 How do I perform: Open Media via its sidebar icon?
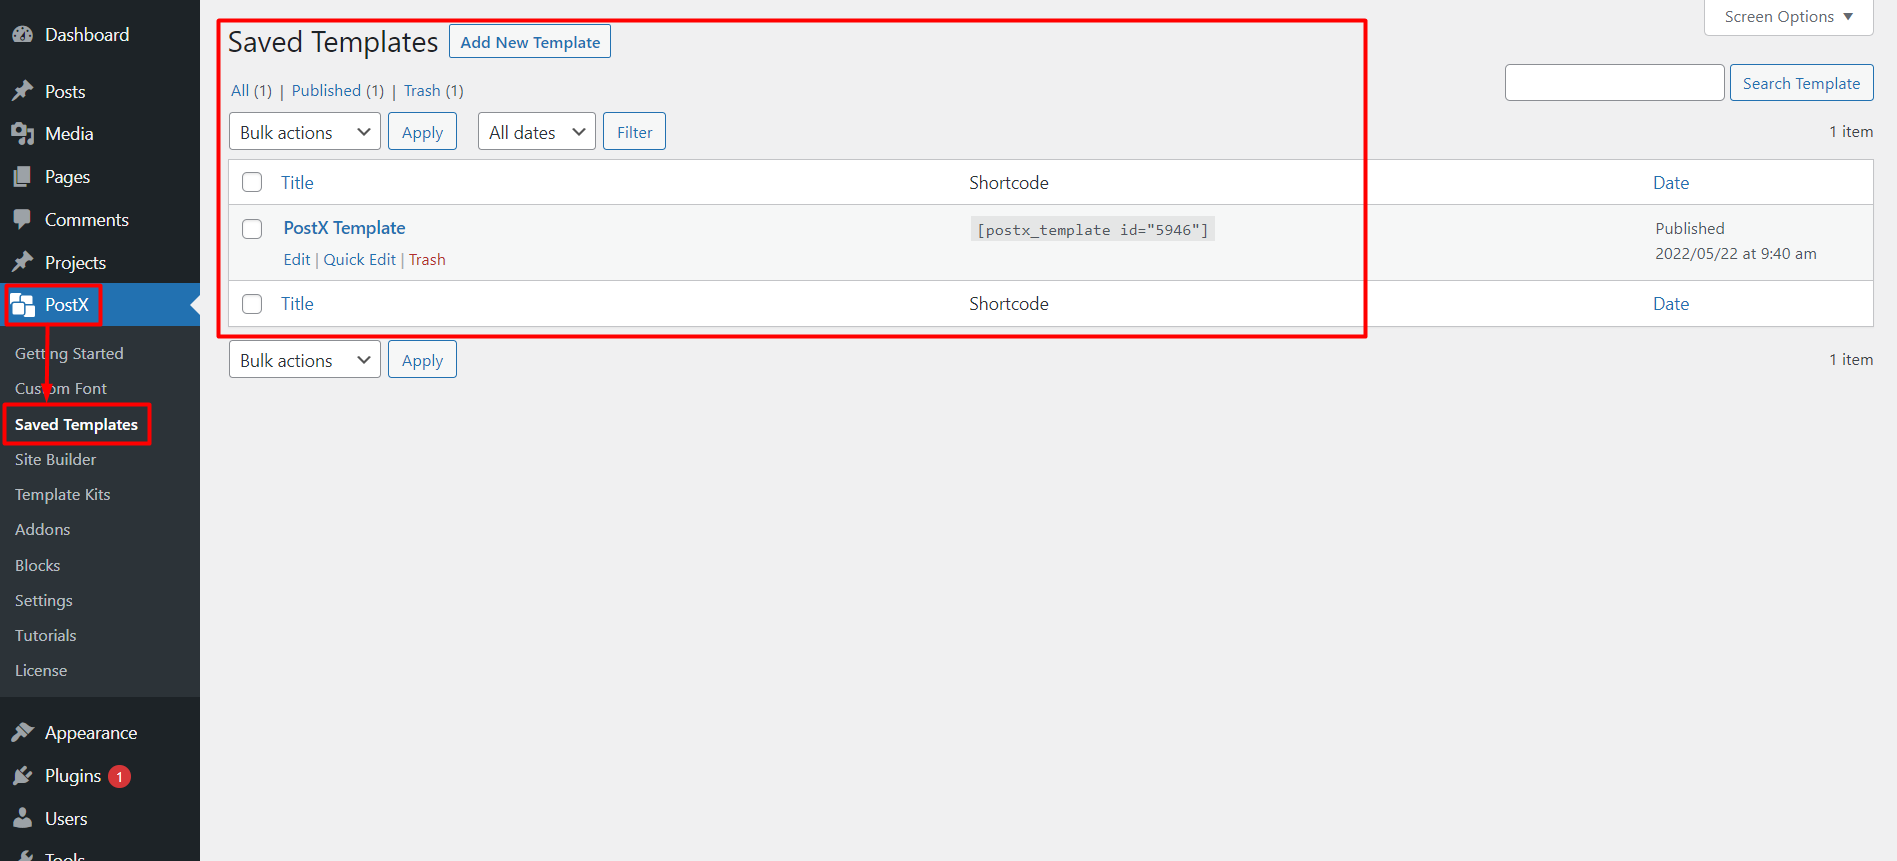(x=22, y=134)
